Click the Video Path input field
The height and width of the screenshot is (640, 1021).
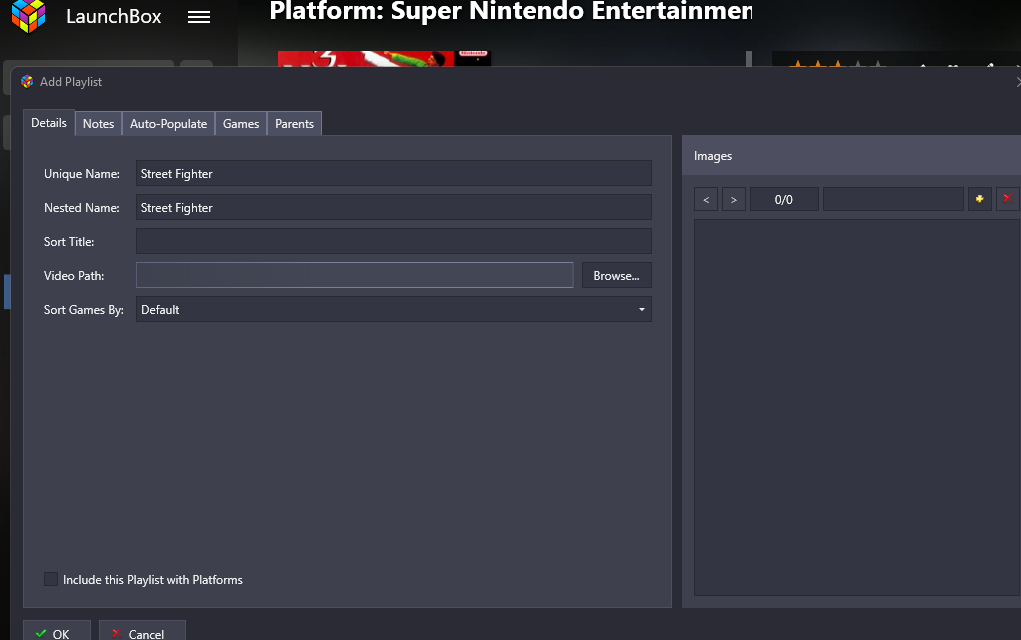click(354, 275)
